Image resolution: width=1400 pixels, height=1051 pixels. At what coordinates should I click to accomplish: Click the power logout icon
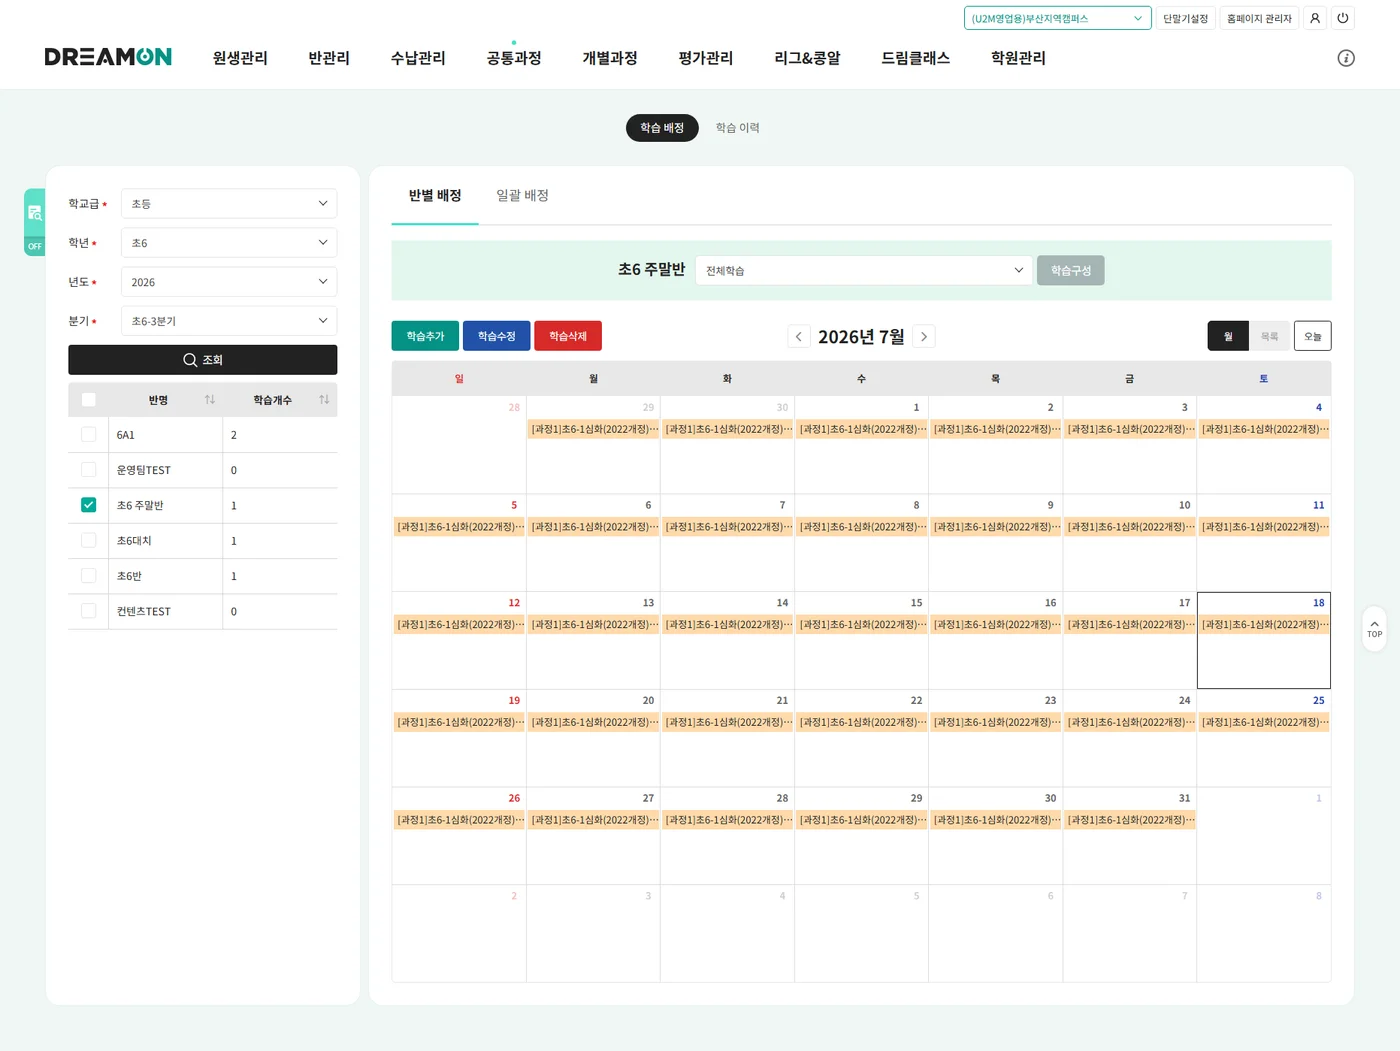point(1343,18)
